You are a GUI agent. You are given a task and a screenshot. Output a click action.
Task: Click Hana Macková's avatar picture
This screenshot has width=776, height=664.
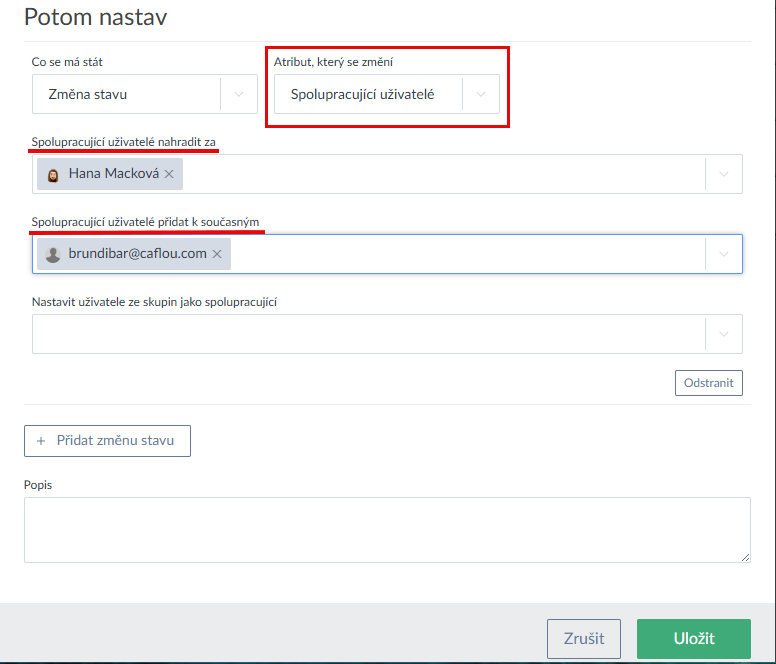point(53,174)
